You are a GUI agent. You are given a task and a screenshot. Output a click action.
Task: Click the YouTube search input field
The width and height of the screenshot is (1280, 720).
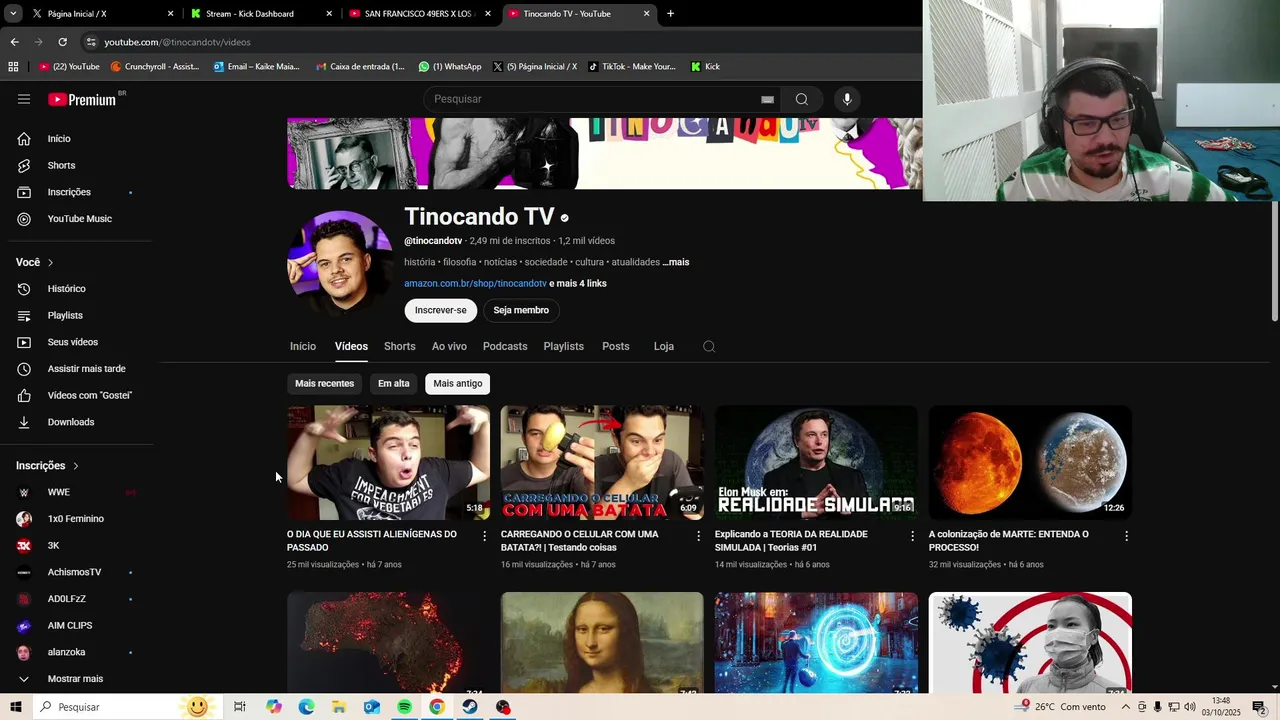click(x=595, y=99)
